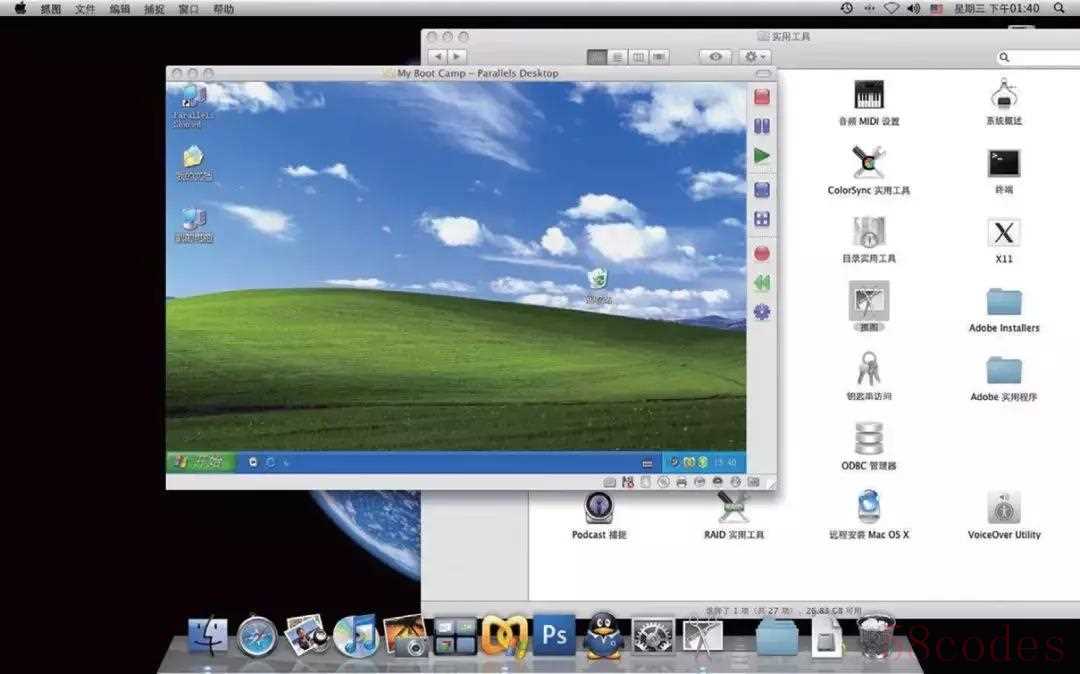Launch X11 from the Finder window

click(1004, 240)
